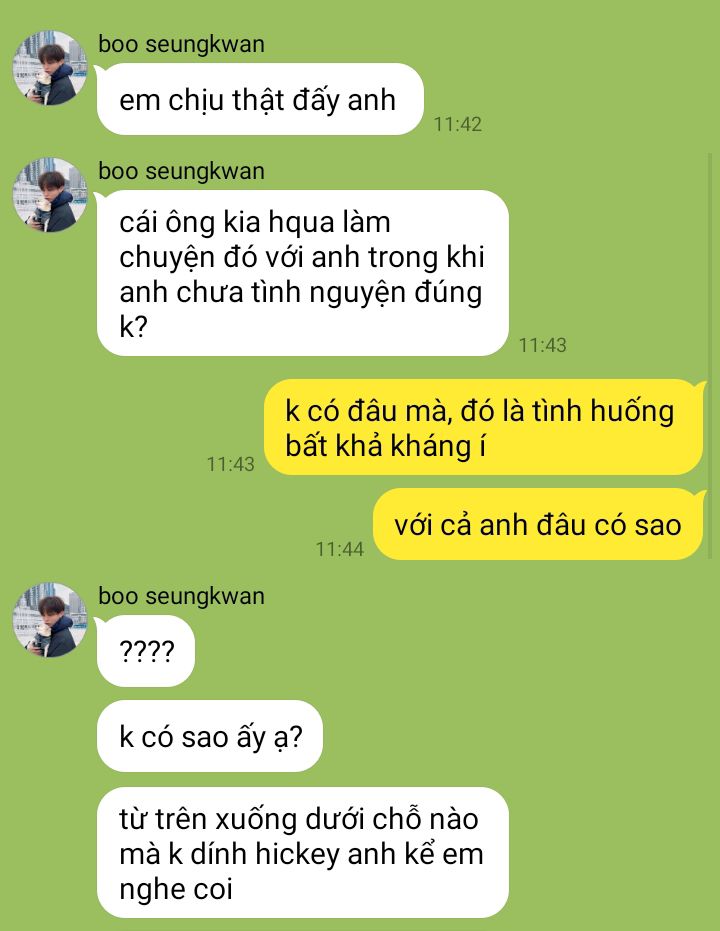Image resolution: width=720 pixels, height=931 pixels.
Task: Select sender name above 'em chịu thật đấy anh'
Action: click(x=181, y=45)
